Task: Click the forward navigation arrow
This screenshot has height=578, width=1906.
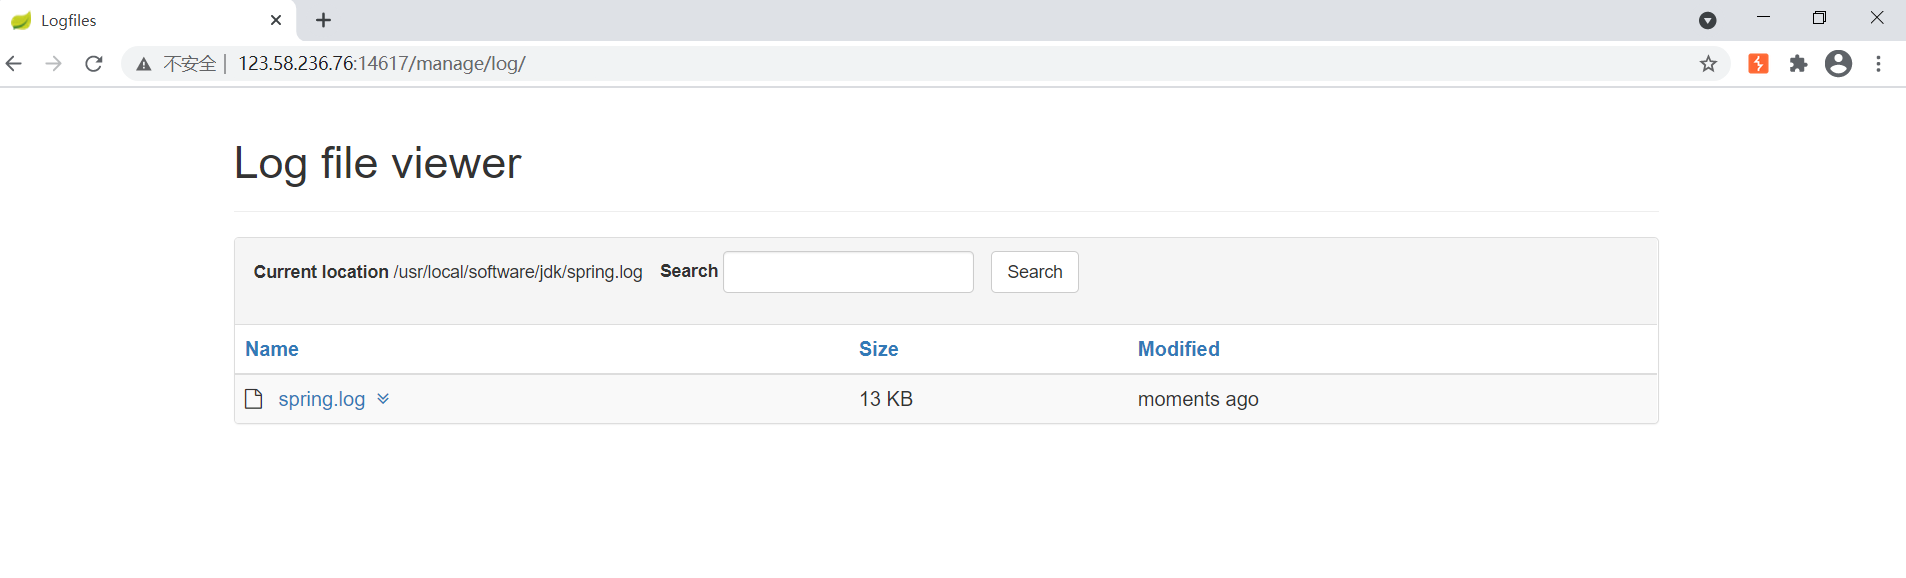Action: pos(54,64)
